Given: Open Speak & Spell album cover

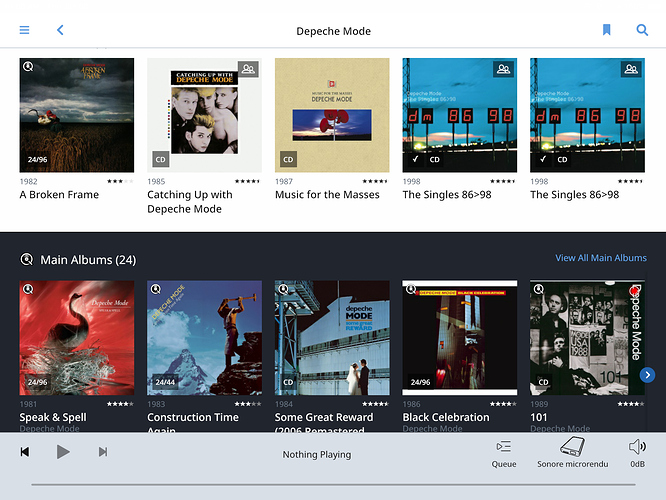Looking at the screenshot, I should tap(77, 338).
